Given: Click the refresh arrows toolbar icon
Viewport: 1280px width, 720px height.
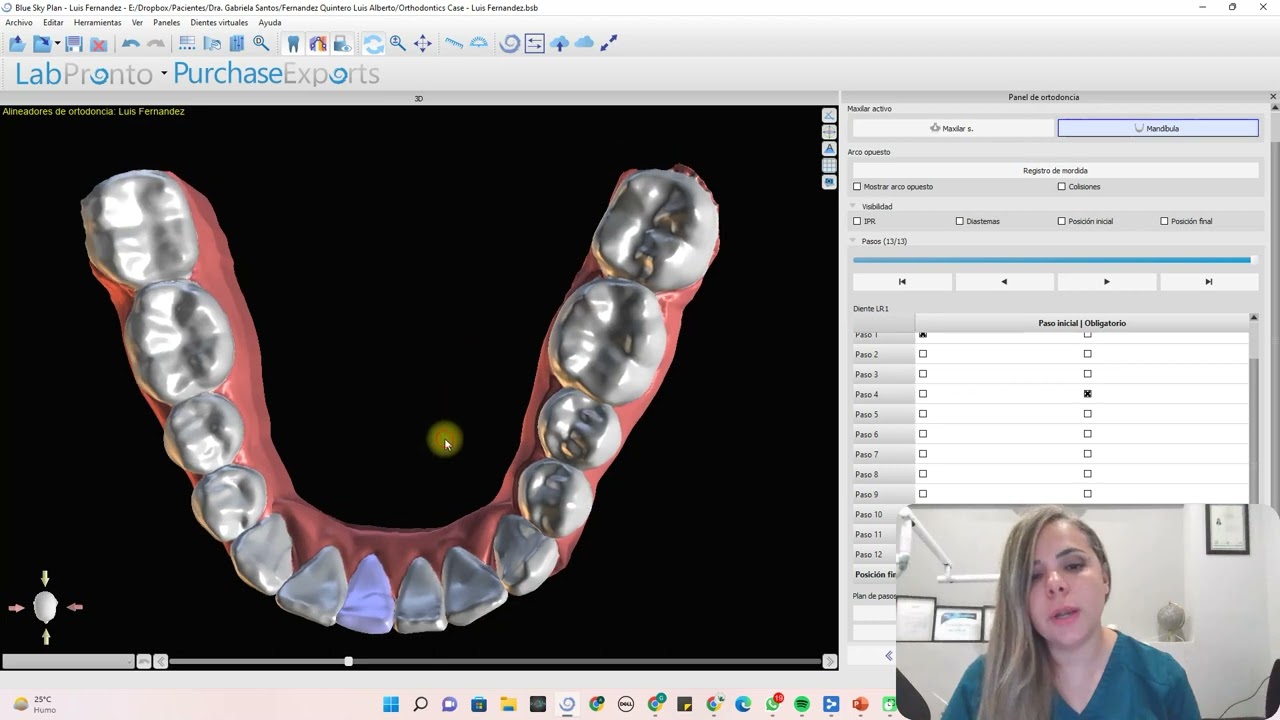Looking at the screenshot, I should [x=373, y=44].
